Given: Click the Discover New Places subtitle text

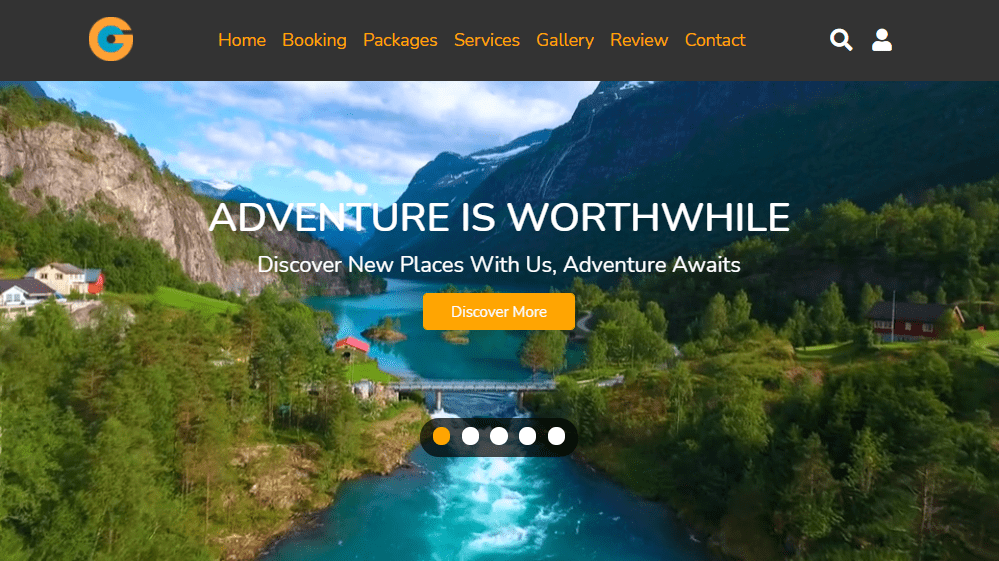Looking at the screenshot, I should [x=499, y=264].
